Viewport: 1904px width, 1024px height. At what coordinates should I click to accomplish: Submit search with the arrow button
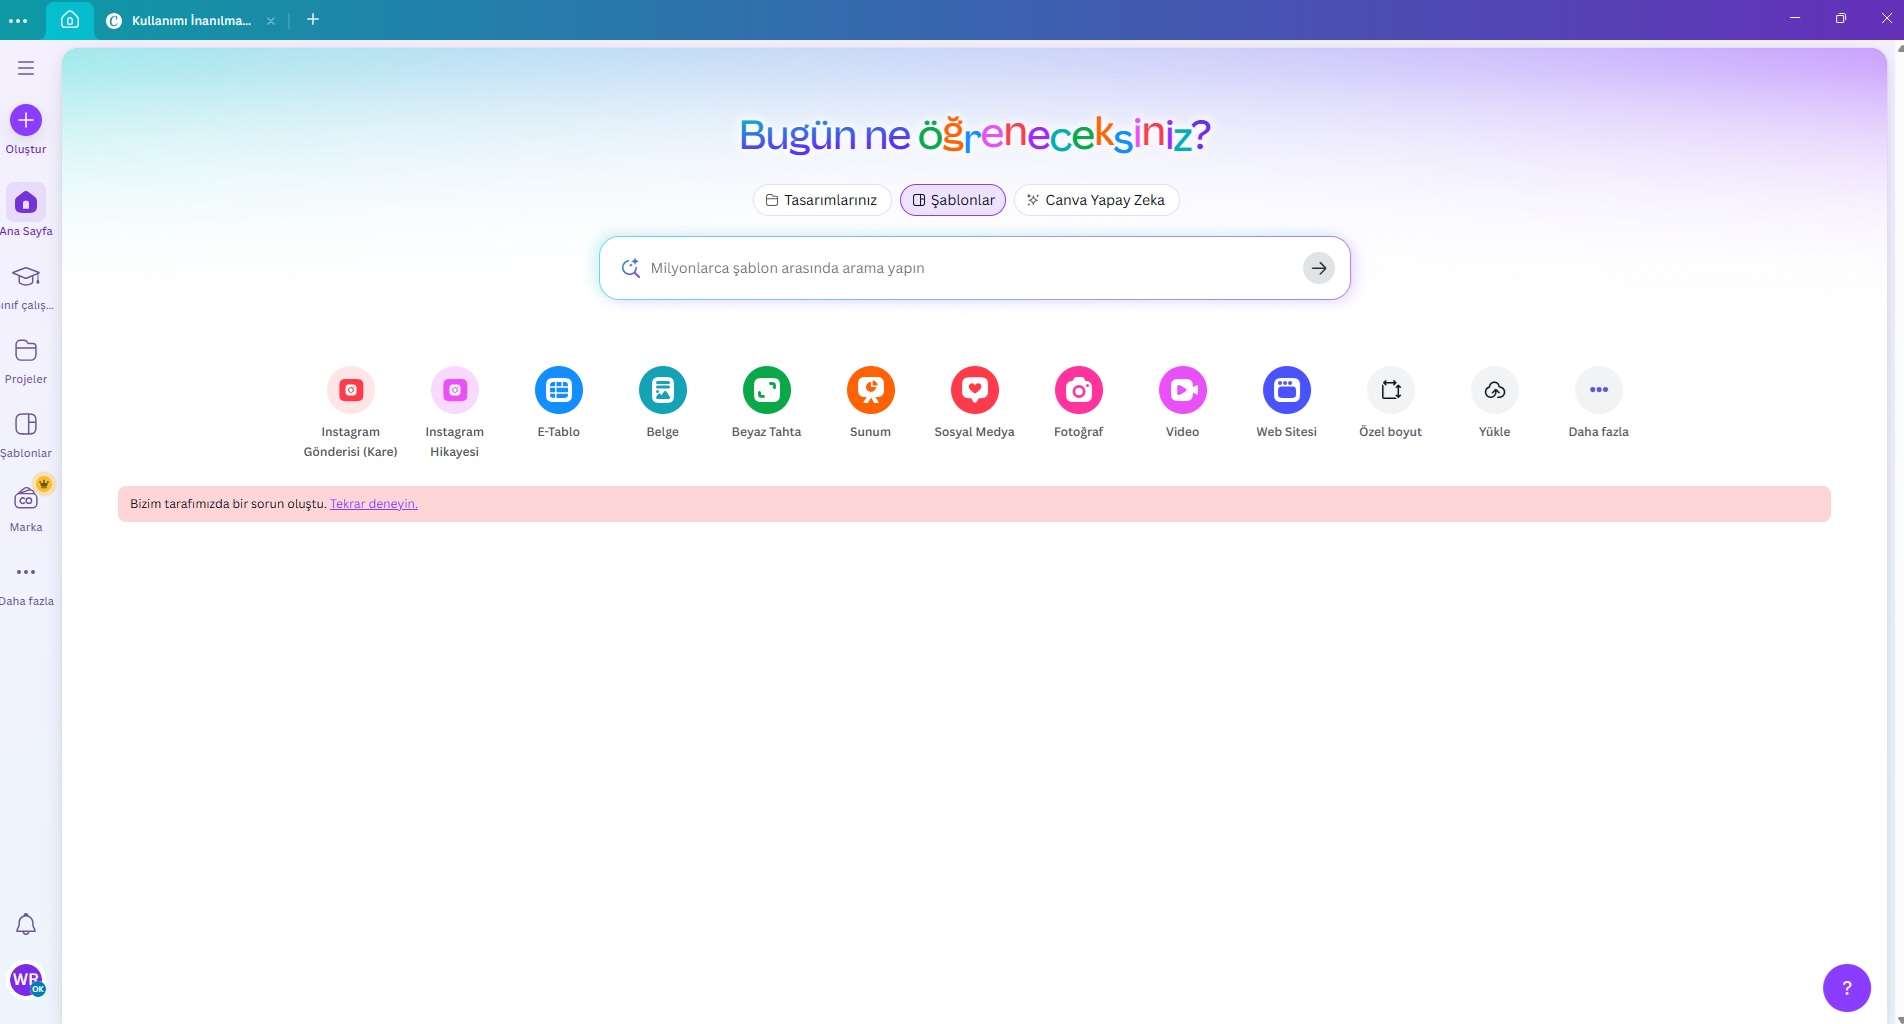1318,268
